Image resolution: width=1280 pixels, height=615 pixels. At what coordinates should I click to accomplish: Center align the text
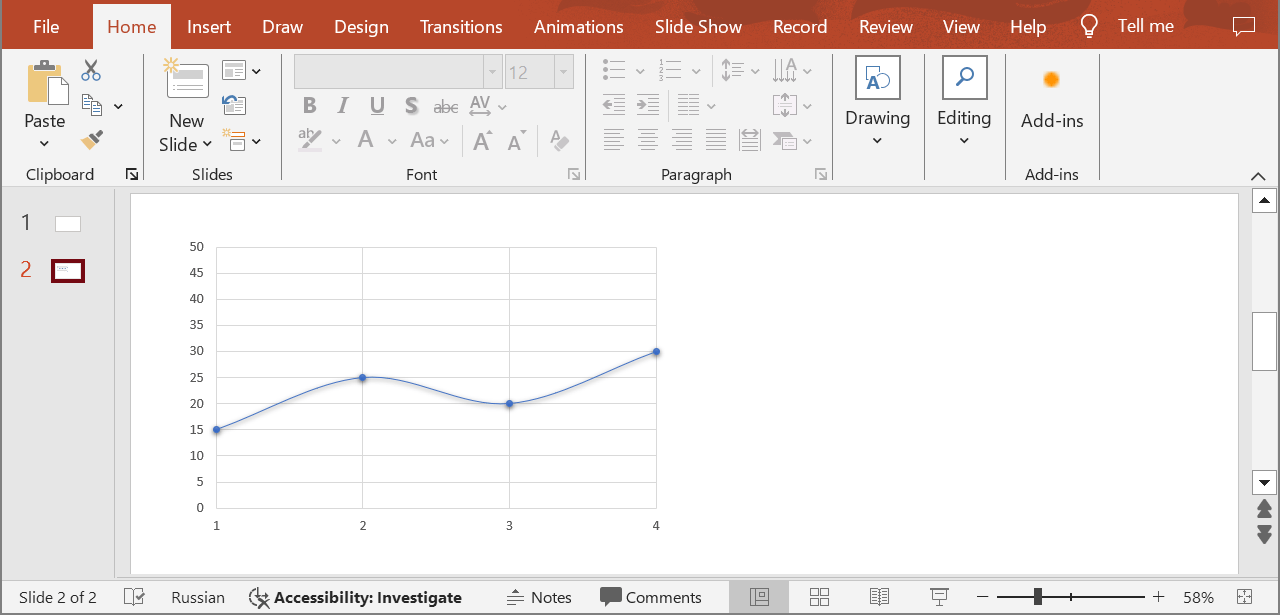[648, 140]
